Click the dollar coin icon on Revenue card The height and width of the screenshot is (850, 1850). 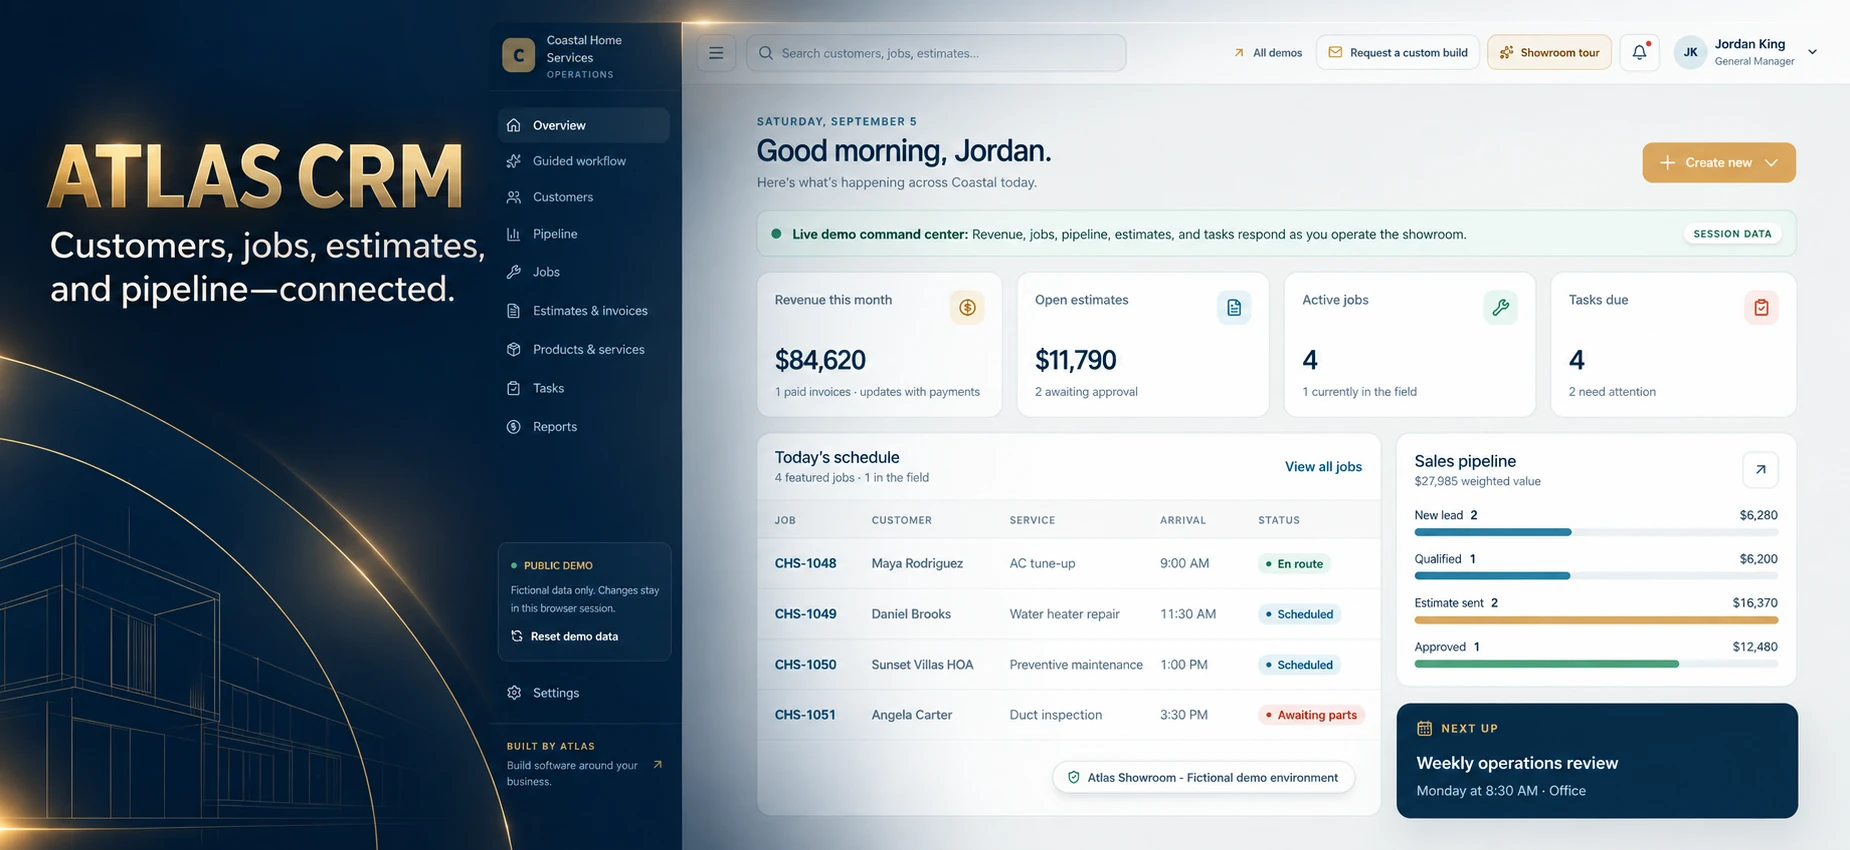pos(967,308)
